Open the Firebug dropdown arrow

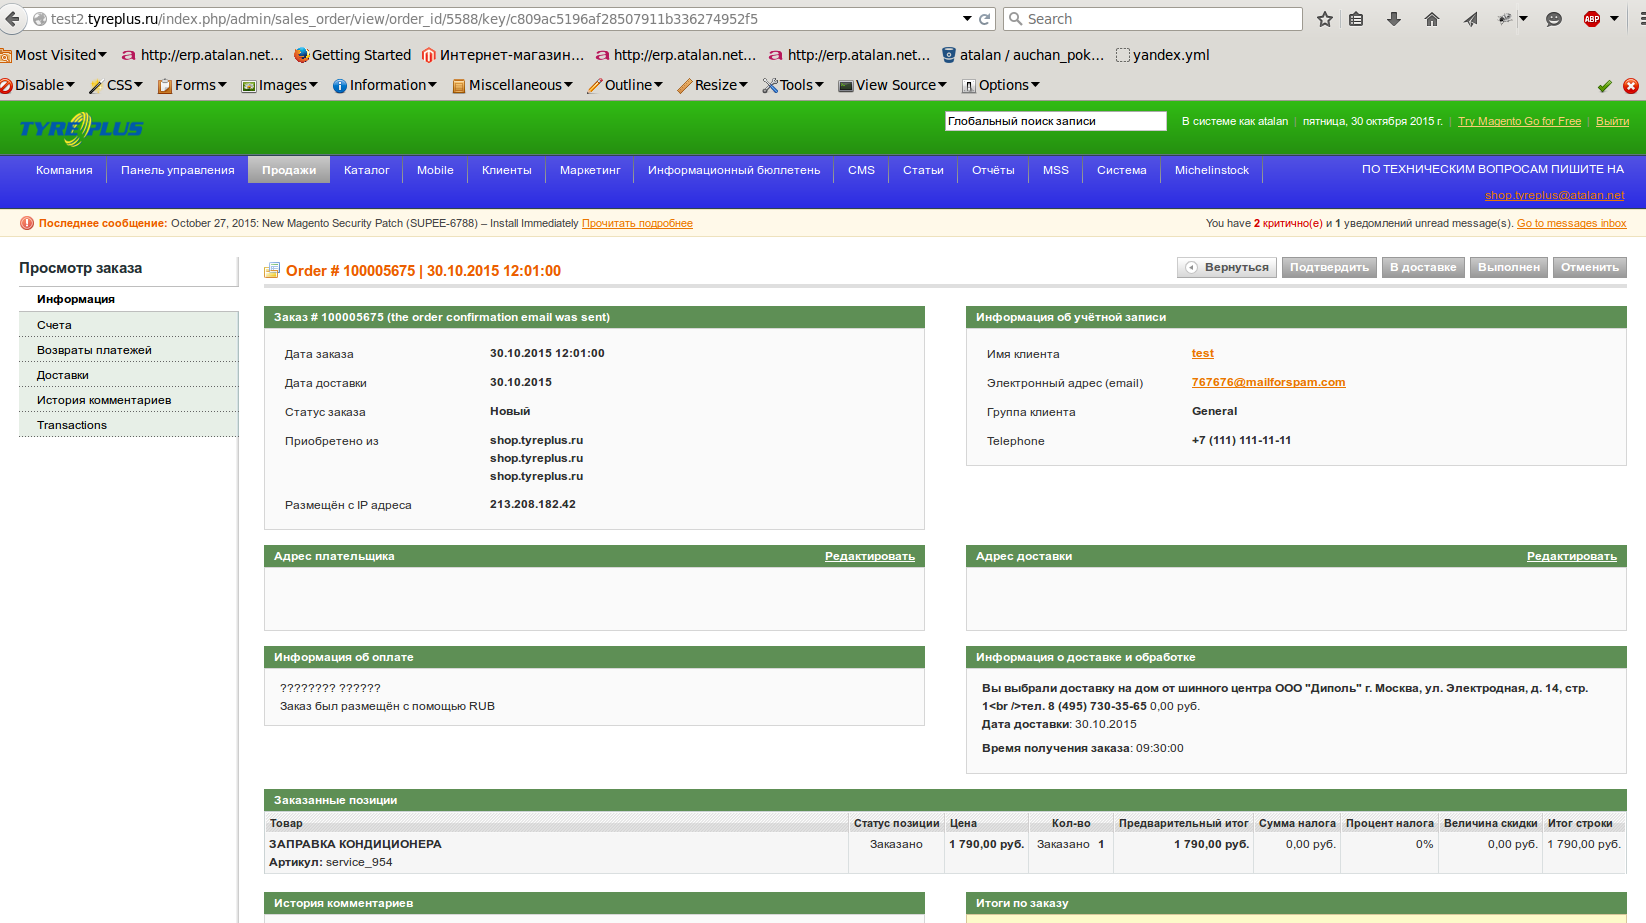click(x=1524, y=19)
